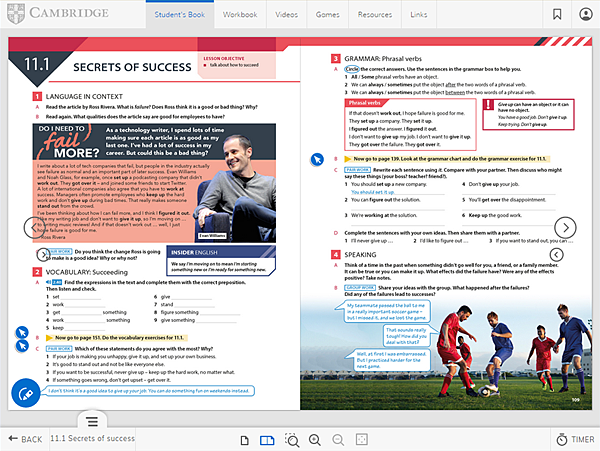Click the red exclamation note about give up

(x=528, y=114)
